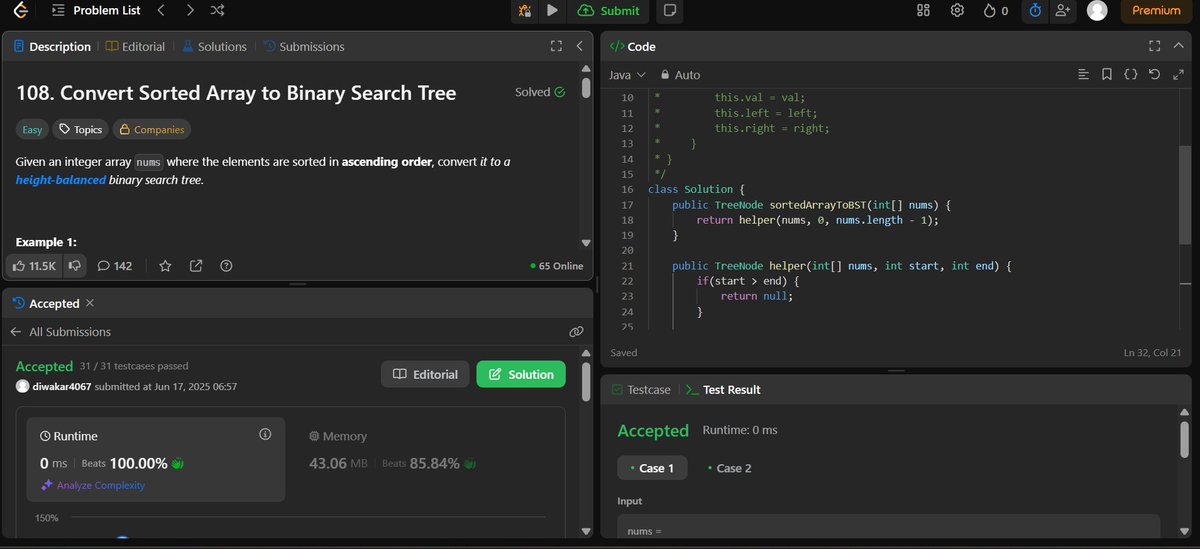This screenshot has height=549, width=1200.
Task: Show the Topics tag
Action: point(80,129)
